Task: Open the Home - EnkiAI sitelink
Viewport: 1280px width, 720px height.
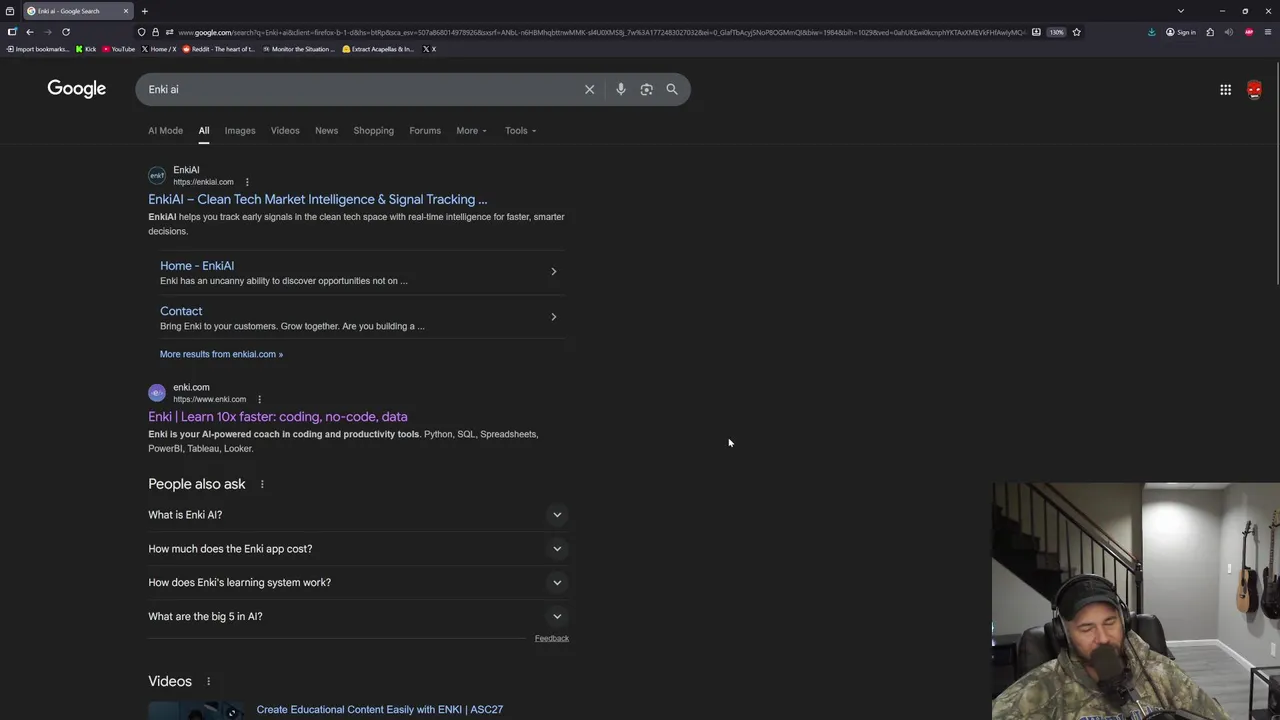Action: (x=197, y=265)
